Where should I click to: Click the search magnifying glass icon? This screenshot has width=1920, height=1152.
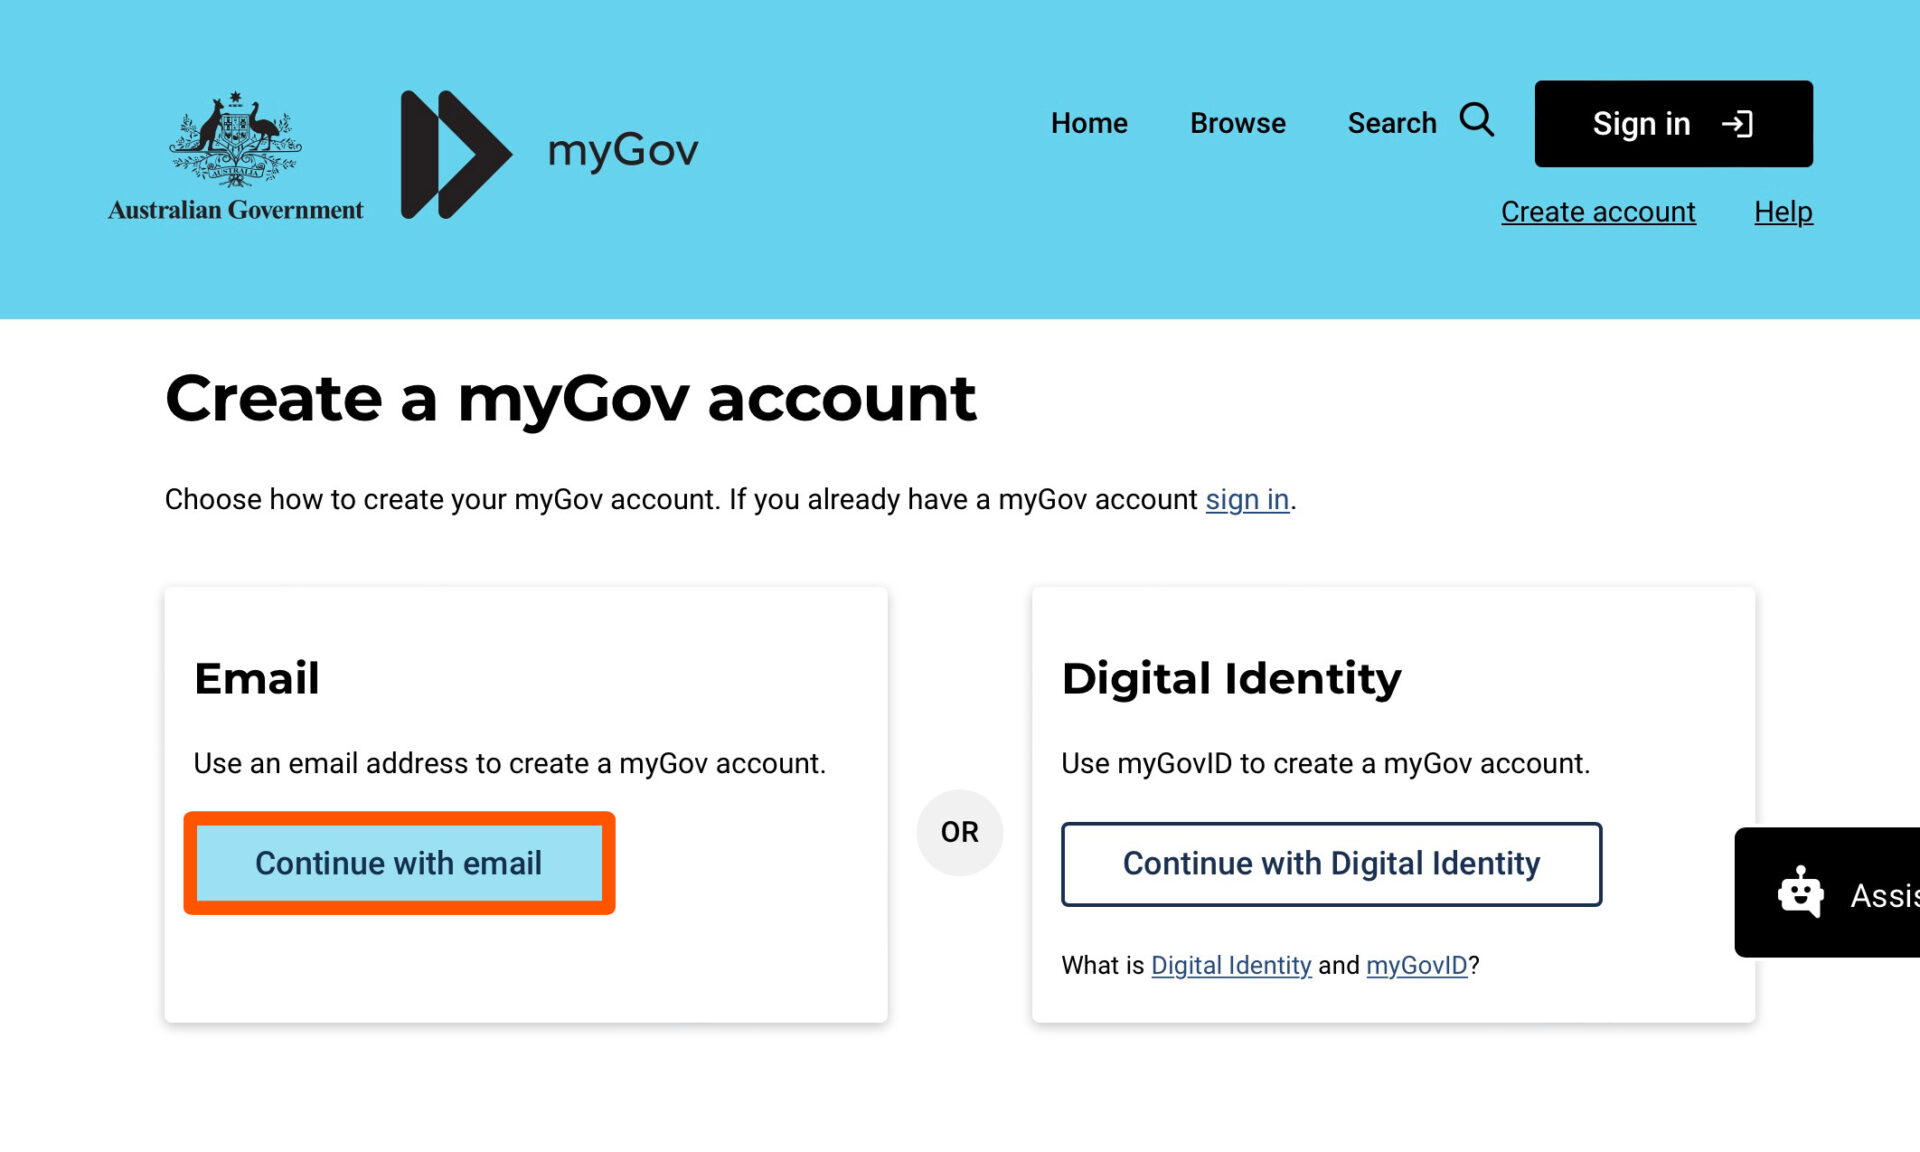coord(1477,121)
